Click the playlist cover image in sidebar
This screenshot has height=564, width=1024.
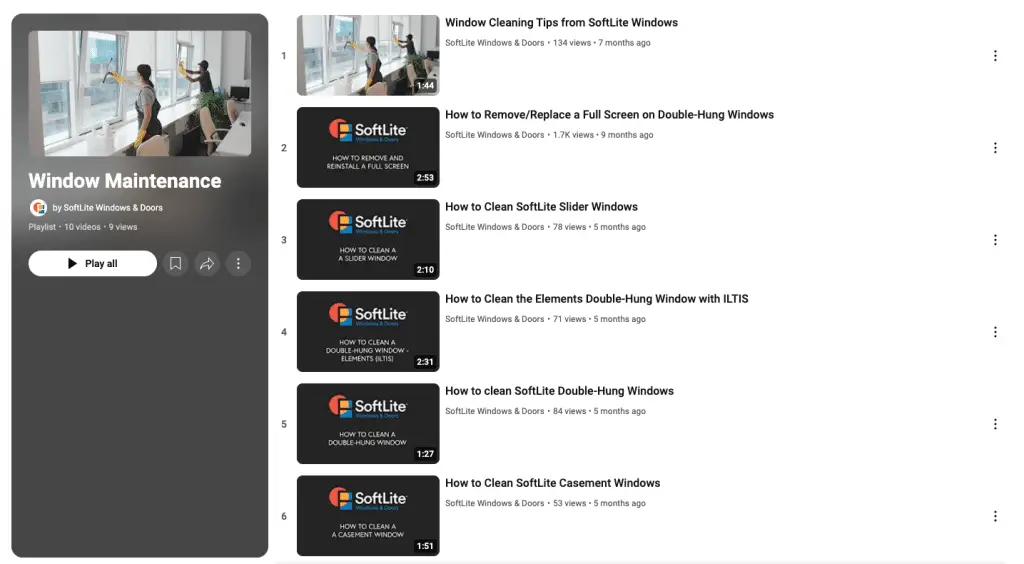[x=140, y=93]
